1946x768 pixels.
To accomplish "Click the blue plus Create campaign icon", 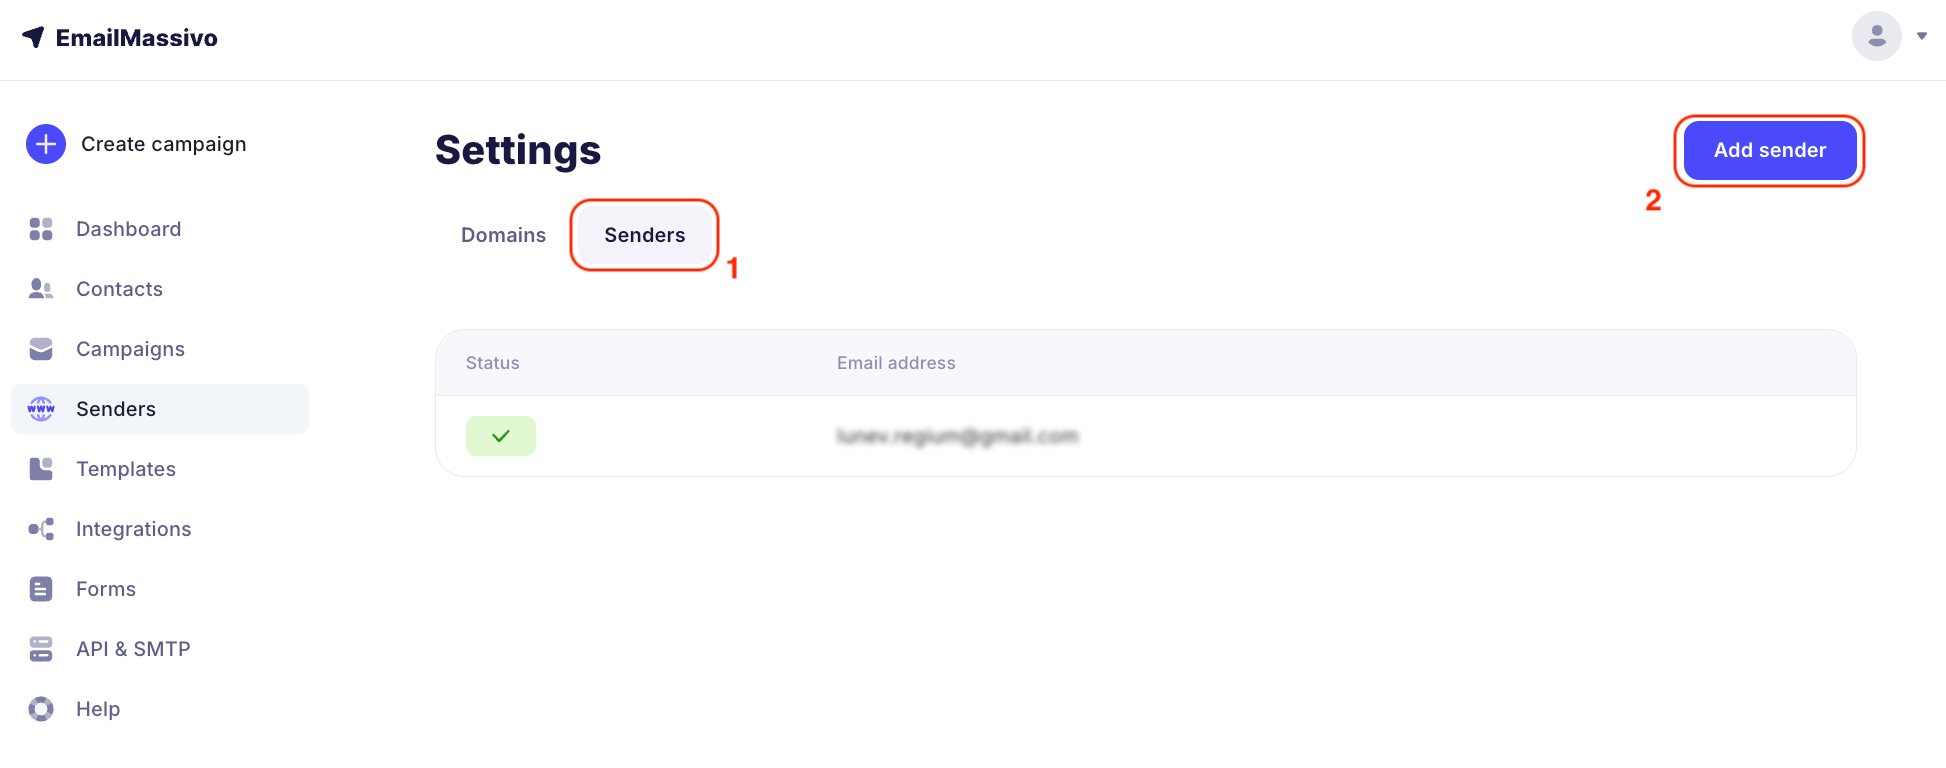I will [x=46, y=144].
